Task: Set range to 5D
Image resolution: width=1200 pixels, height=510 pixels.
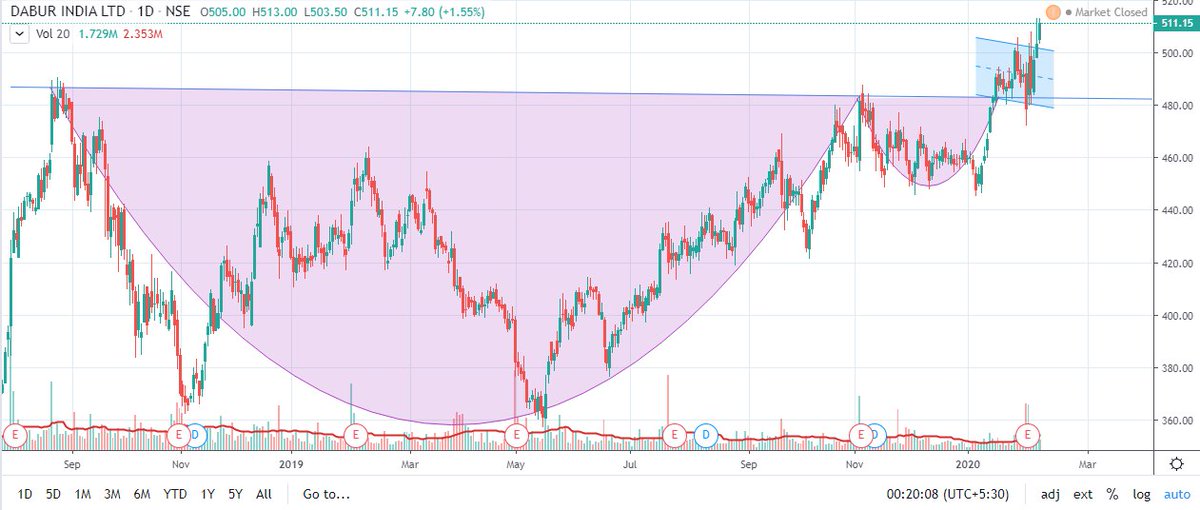Action: click(55, 494)
